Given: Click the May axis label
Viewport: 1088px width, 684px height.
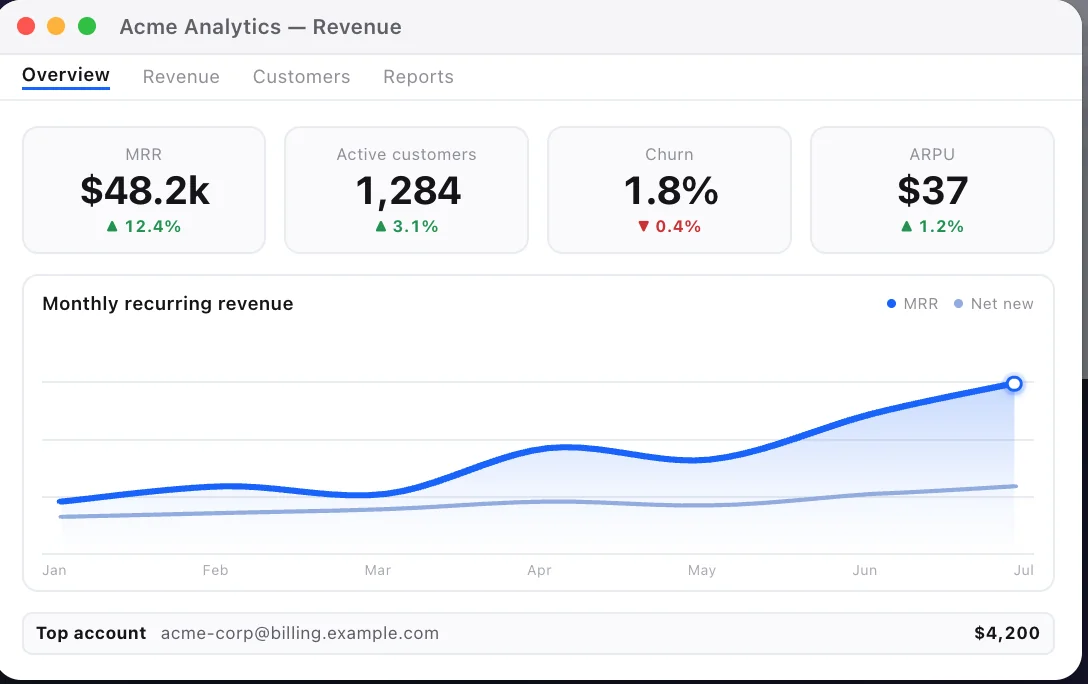Looking at the screenshot, I should tap(702, 570).
